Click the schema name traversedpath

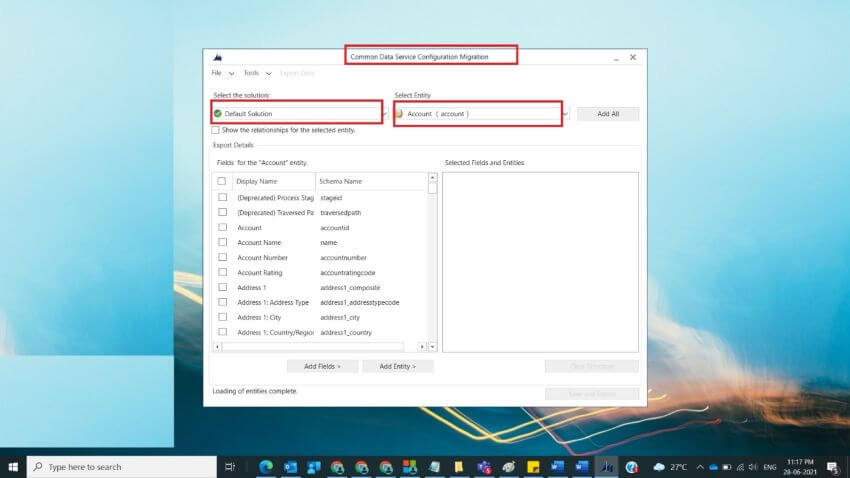click(340, 213)
